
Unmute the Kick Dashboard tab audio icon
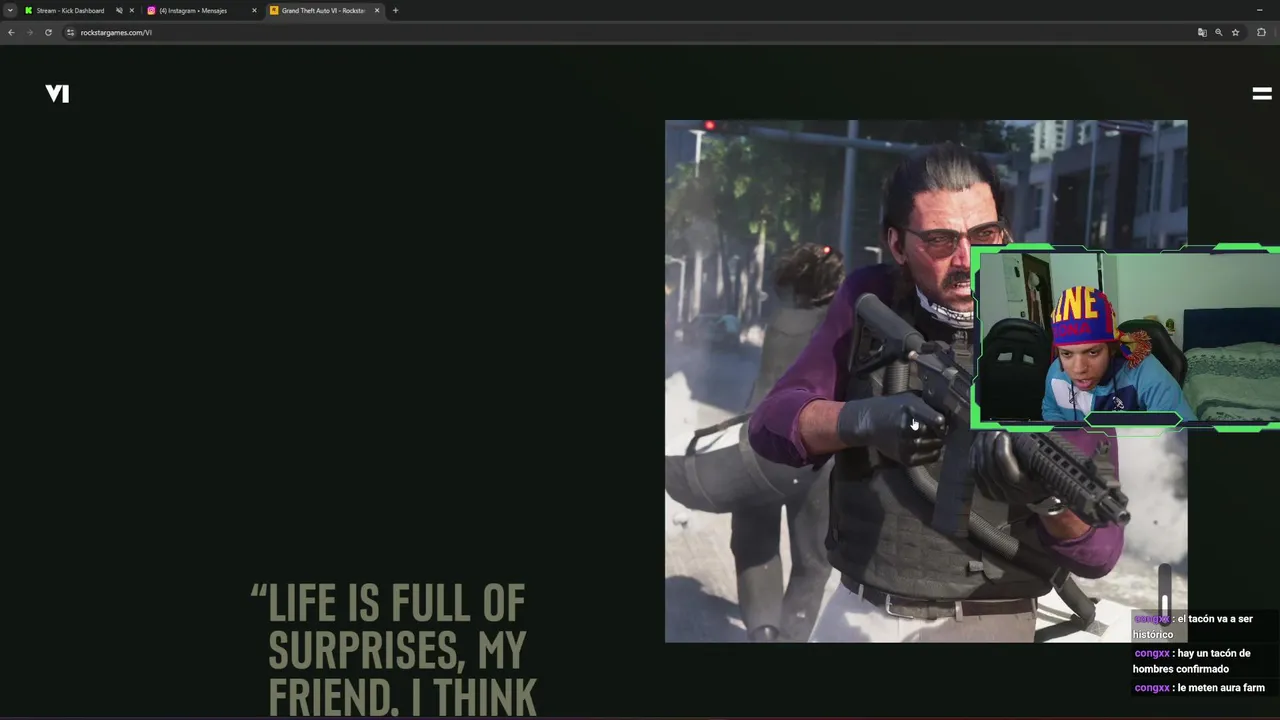tap(119, 10)
